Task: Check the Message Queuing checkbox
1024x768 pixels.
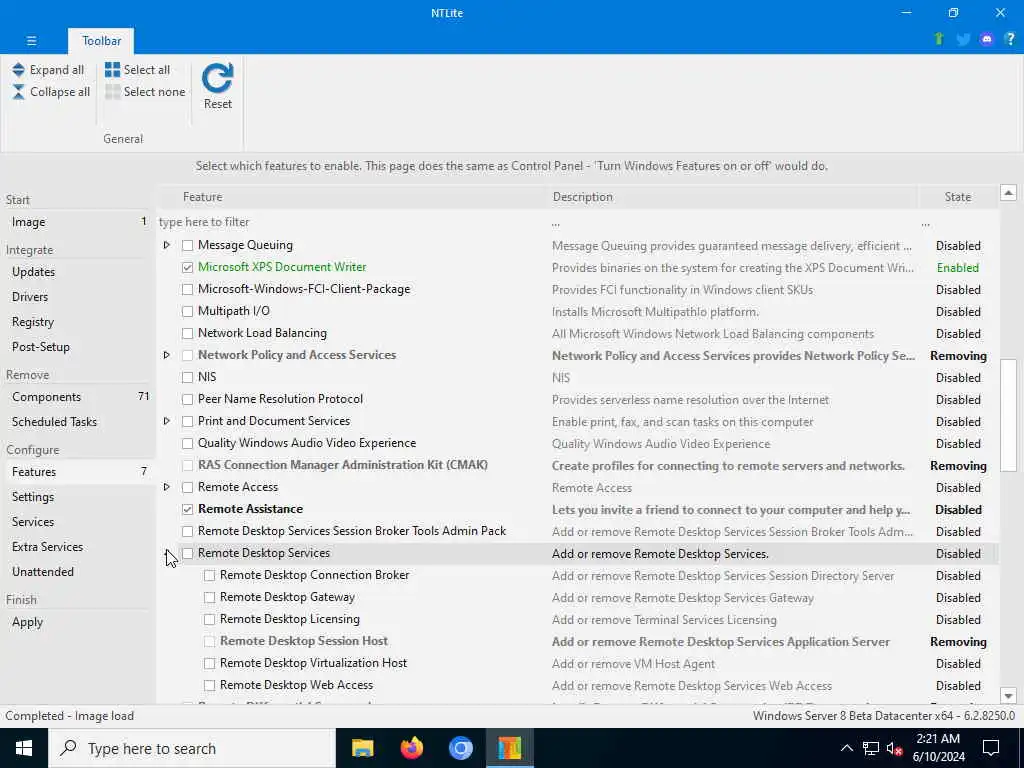Action: coord(187,246)
